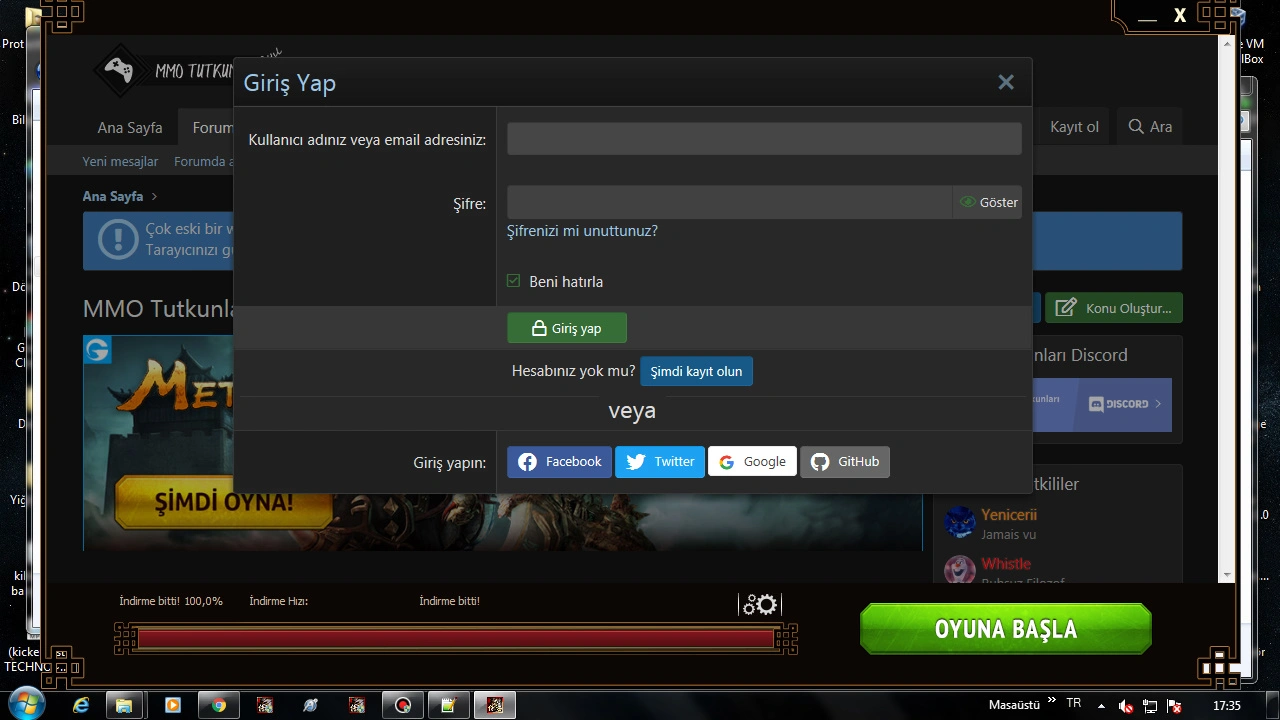Click into the Şifre password field

point(729,202)
